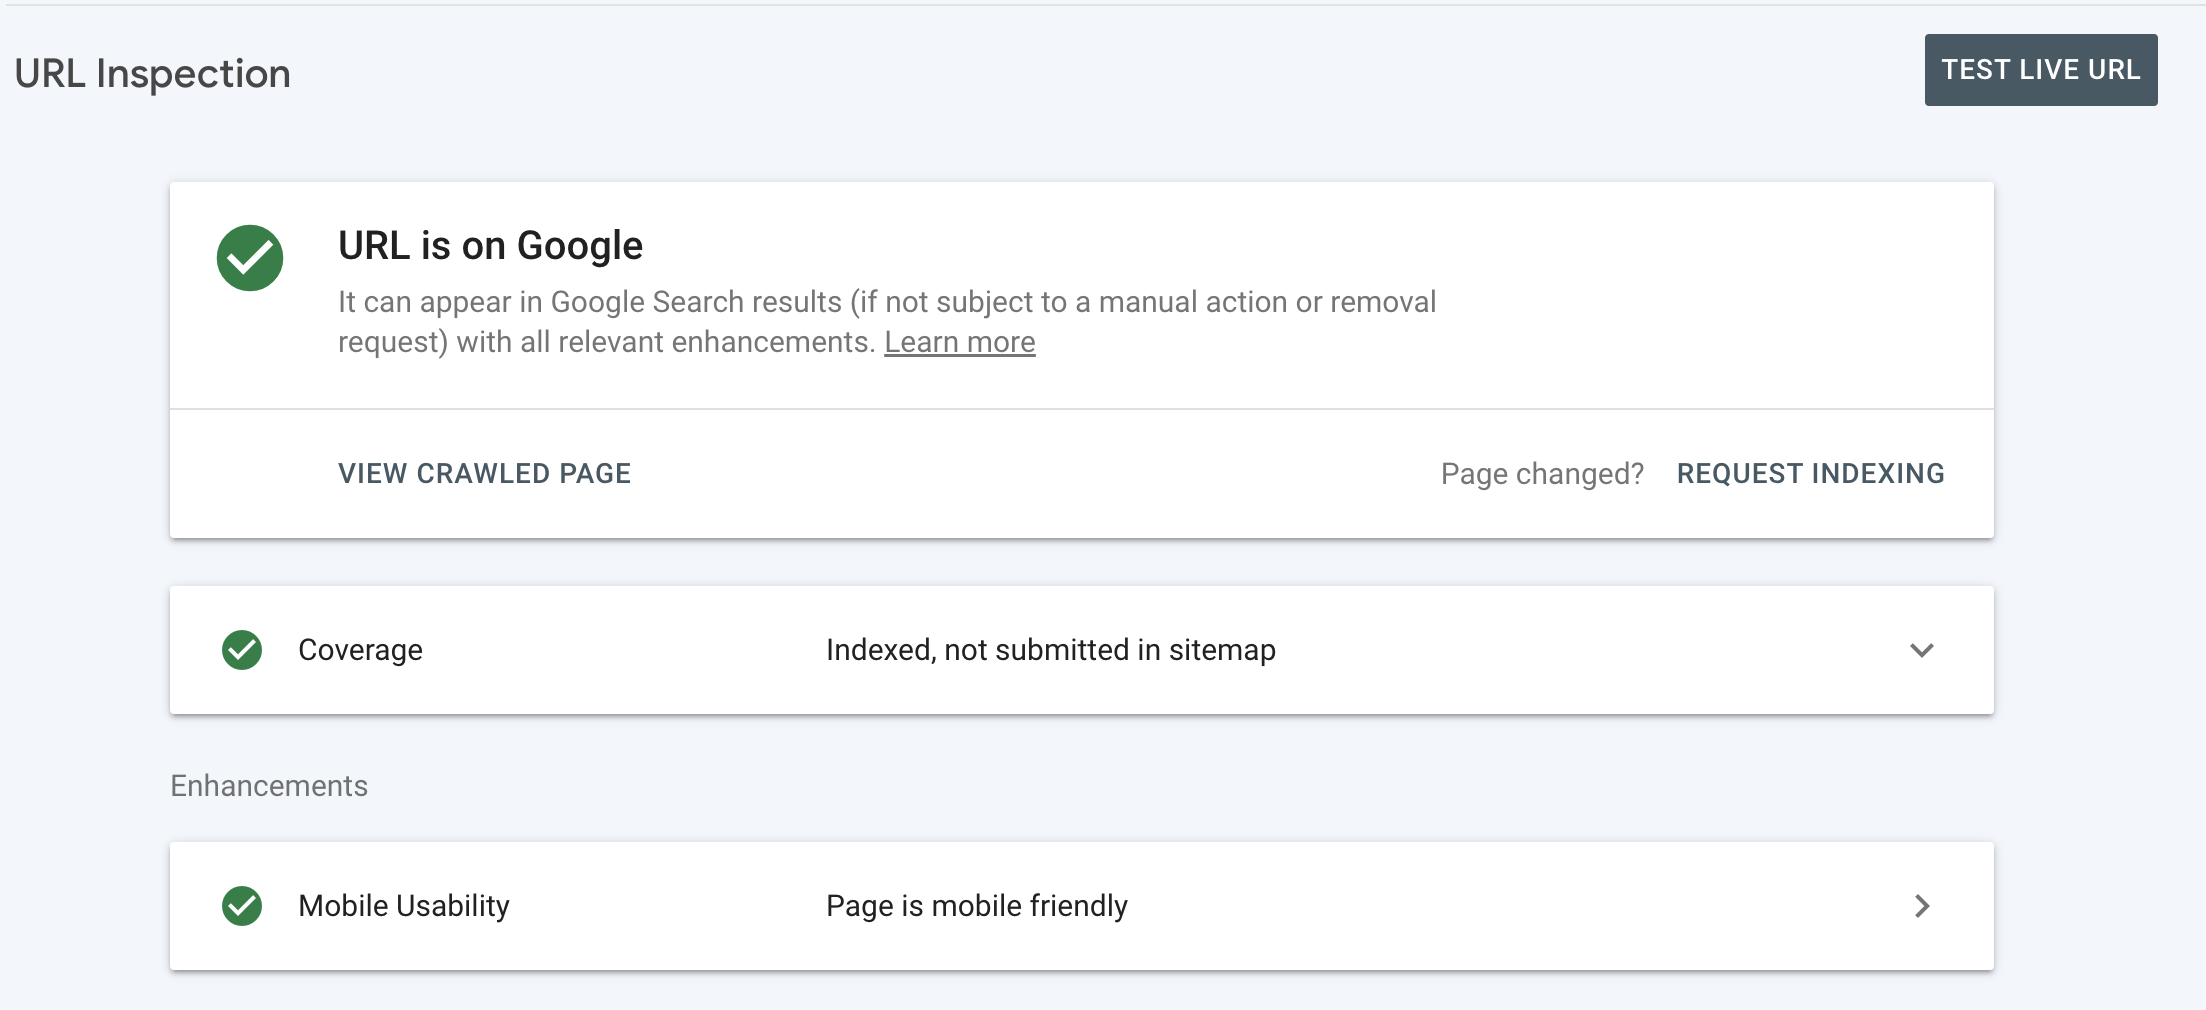Open the Learn more link
This screenshot has height=1010, width=2206.
coord(960,342)
